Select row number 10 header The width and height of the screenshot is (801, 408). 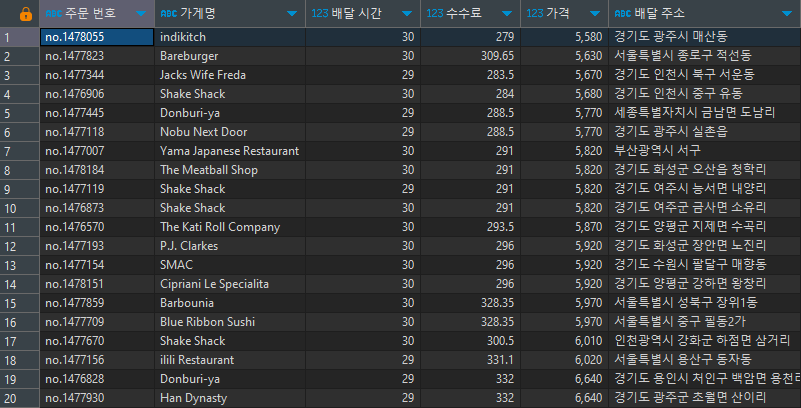coord(19,208)
